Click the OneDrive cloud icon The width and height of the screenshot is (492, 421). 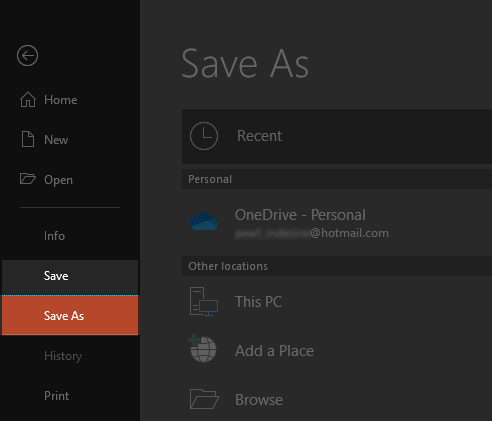click(204, 221)
